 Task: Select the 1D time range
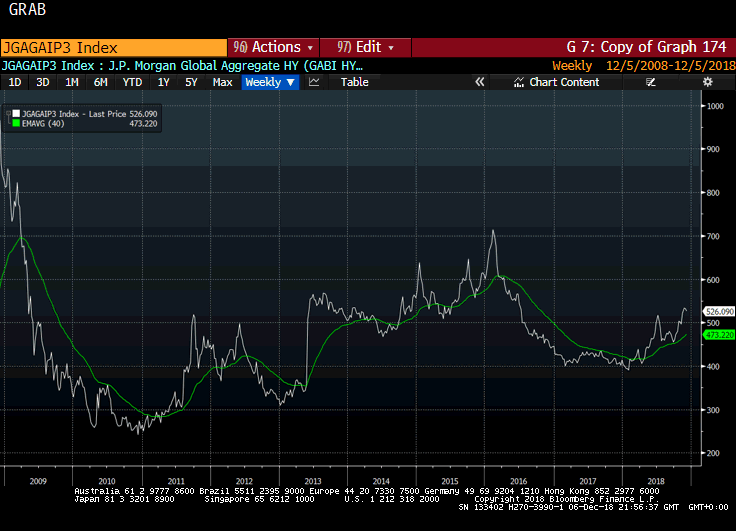click(x=15, y=82)
